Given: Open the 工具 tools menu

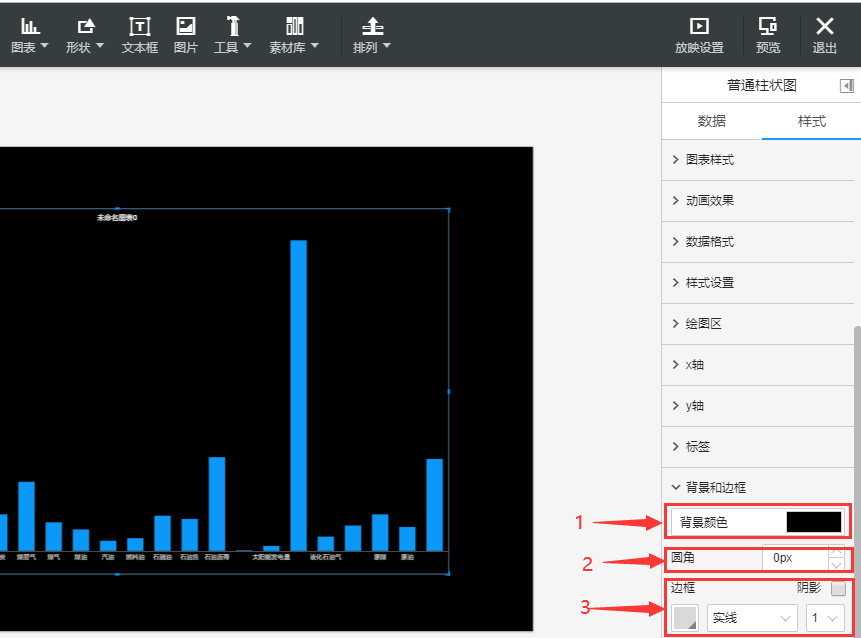Looking at the screenshot, I should (x=232, y=36).
